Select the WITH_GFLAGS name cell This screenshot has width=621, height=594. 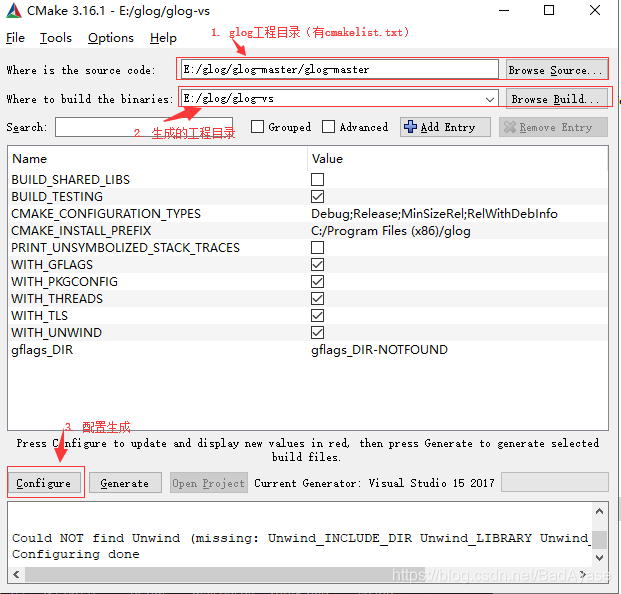click(52, 265)
